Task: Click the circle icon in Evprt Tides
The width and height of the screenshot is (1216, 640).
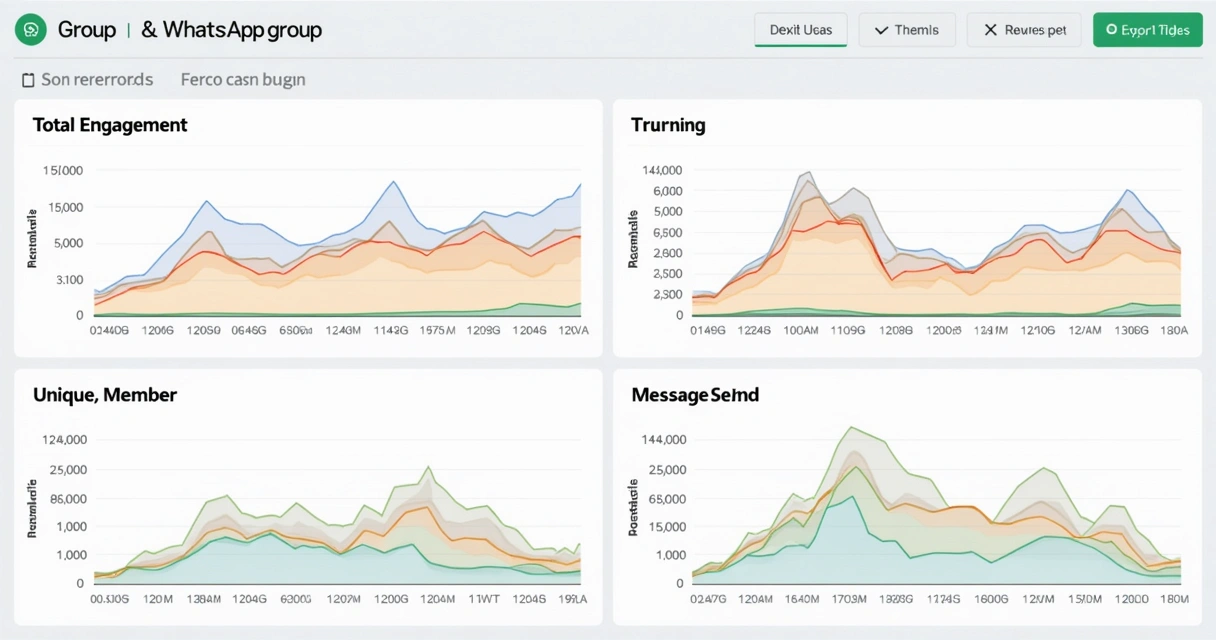Action: pyautogui.click(x=1111, y=30)
